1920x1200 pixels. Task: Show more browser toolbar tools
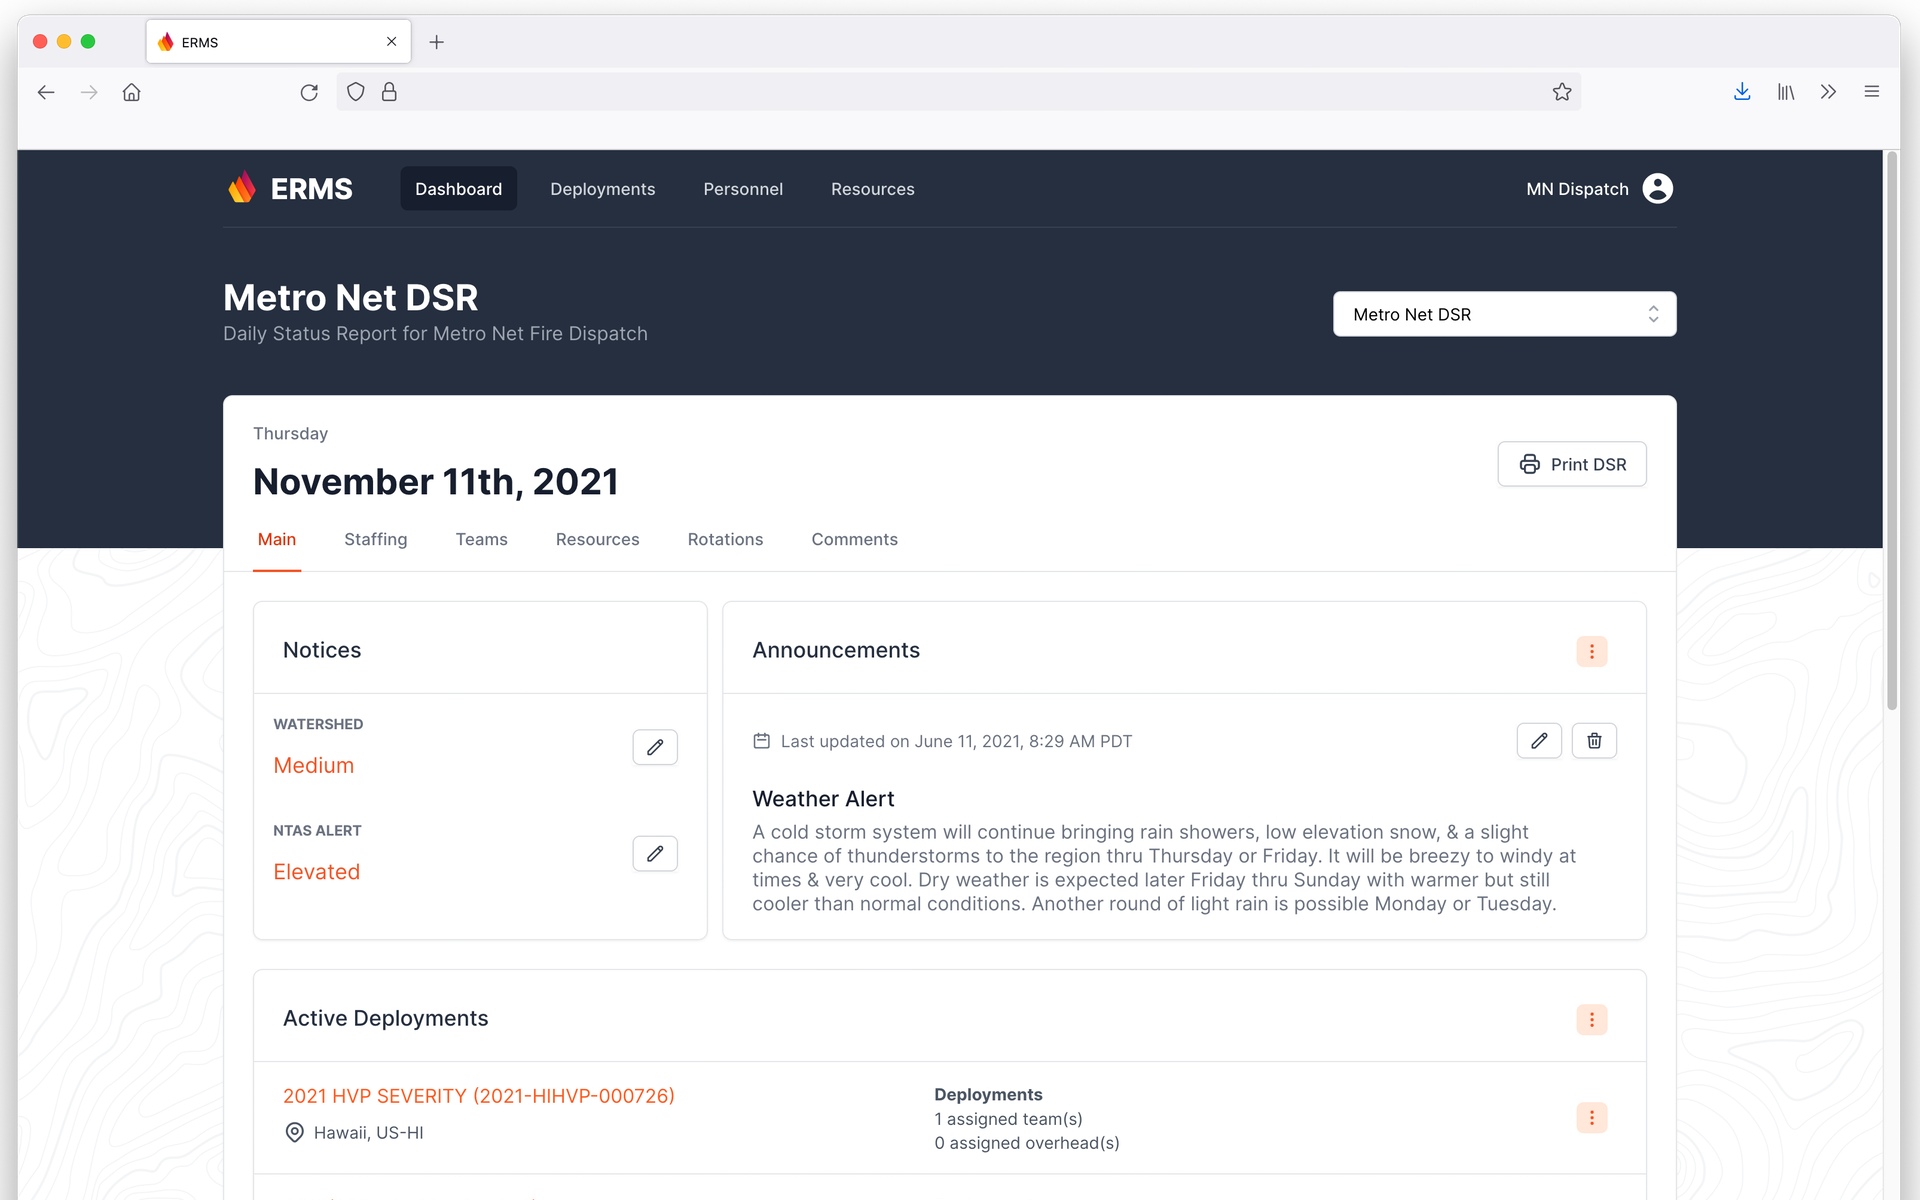(1829, 92)
